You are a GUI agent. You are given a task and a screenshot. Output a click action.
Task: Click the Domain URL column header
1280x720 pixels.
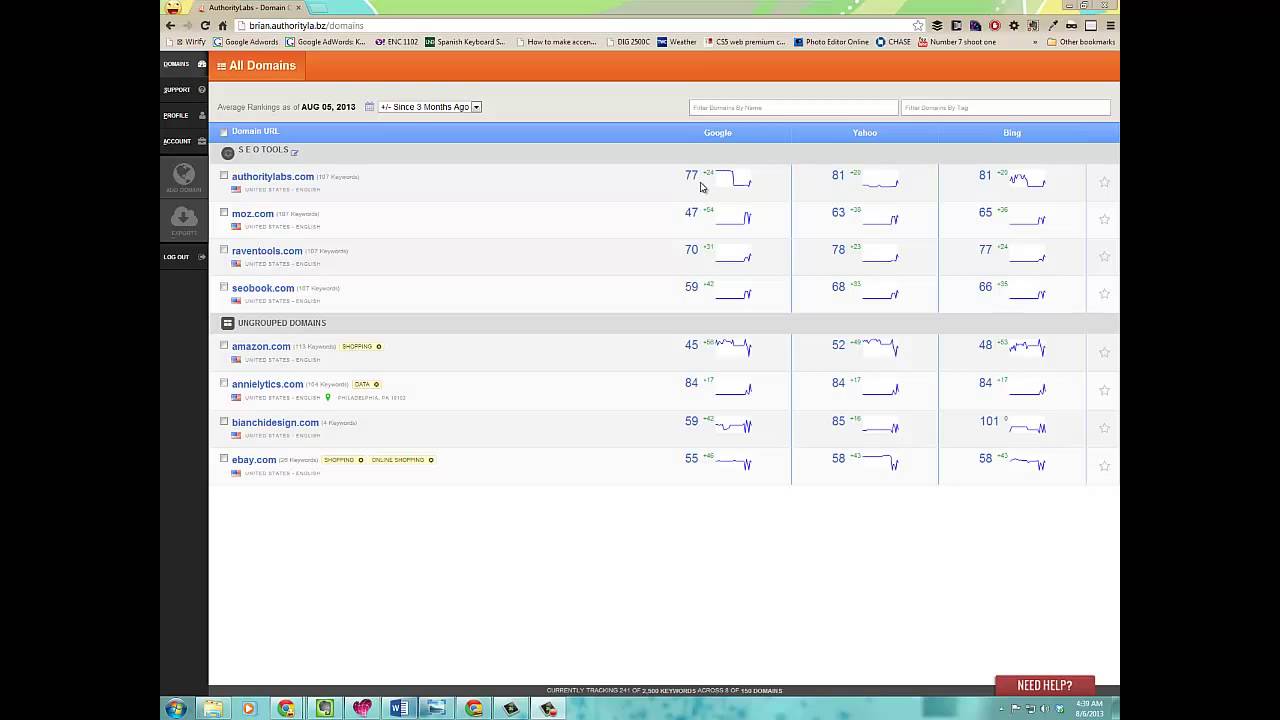[255, 131]
